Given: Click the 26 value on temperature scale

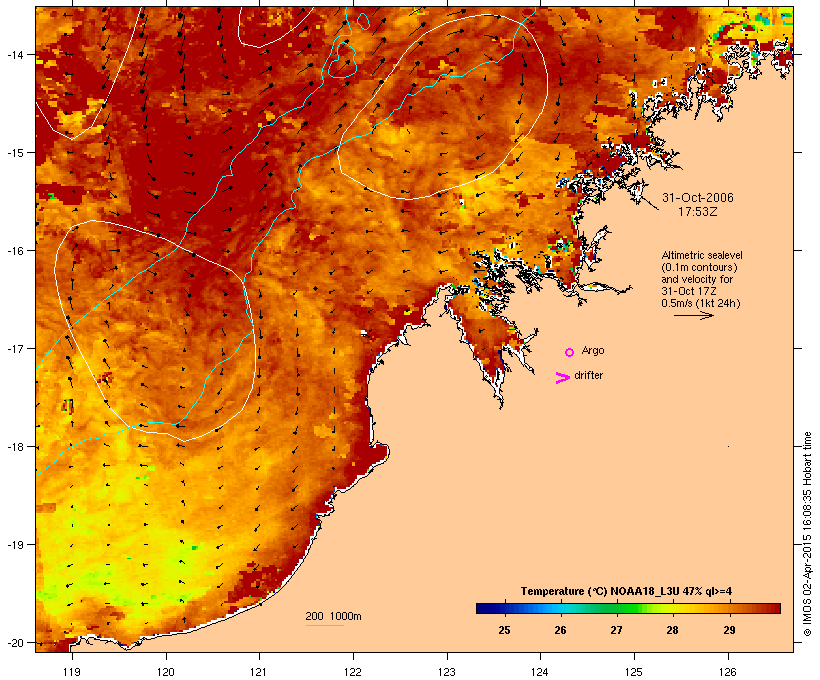Looking at the screenshot, I should 560,630.
